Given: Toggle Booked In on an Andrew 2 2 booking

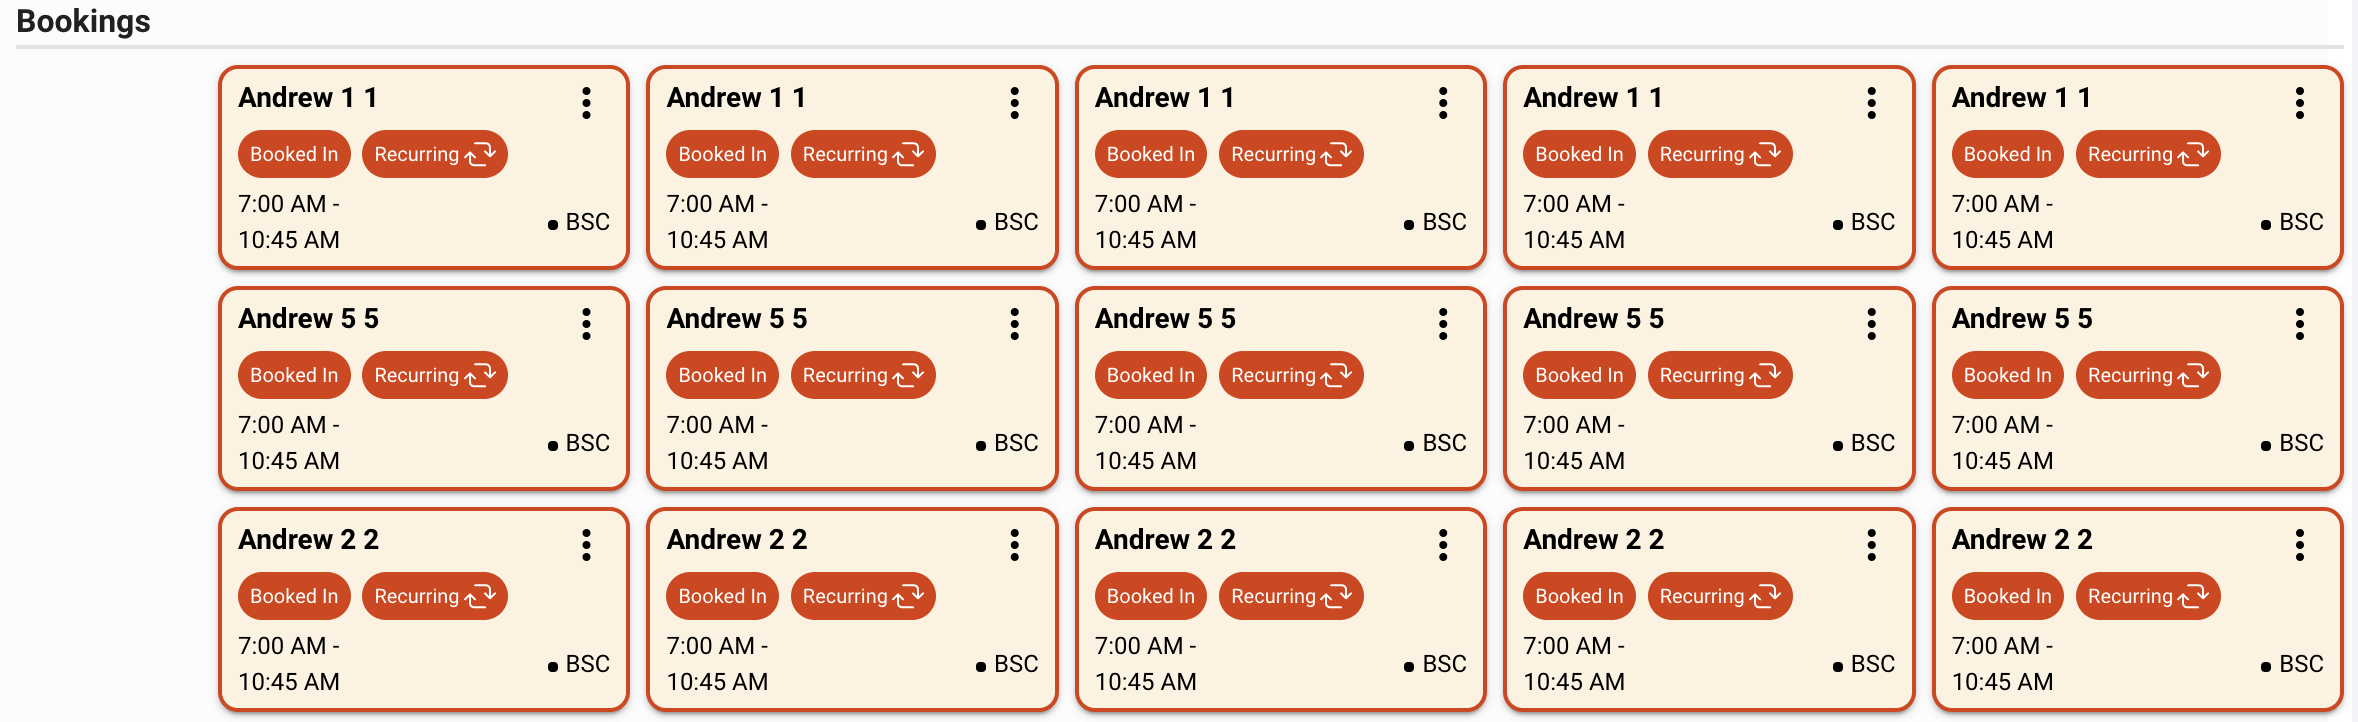Looking at the screenshot, I should click(293, 595).
